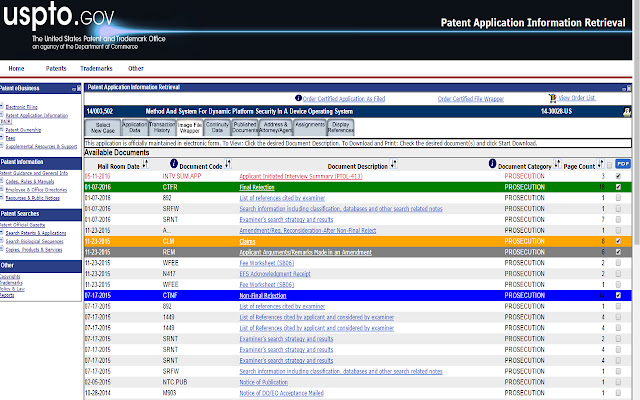Check the Notice of Publication row checkbox
Screen dimensions: 640x400
(x=618, y=382)
